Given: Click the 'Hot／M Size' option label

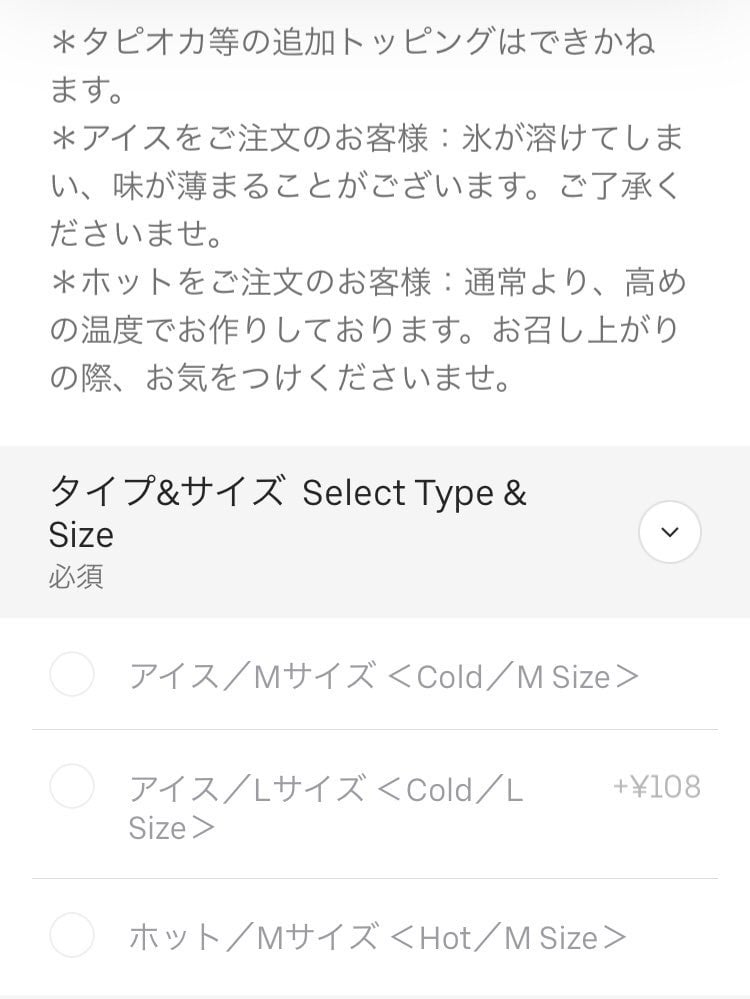Looking at the screenshot, I should coord(378,938).
